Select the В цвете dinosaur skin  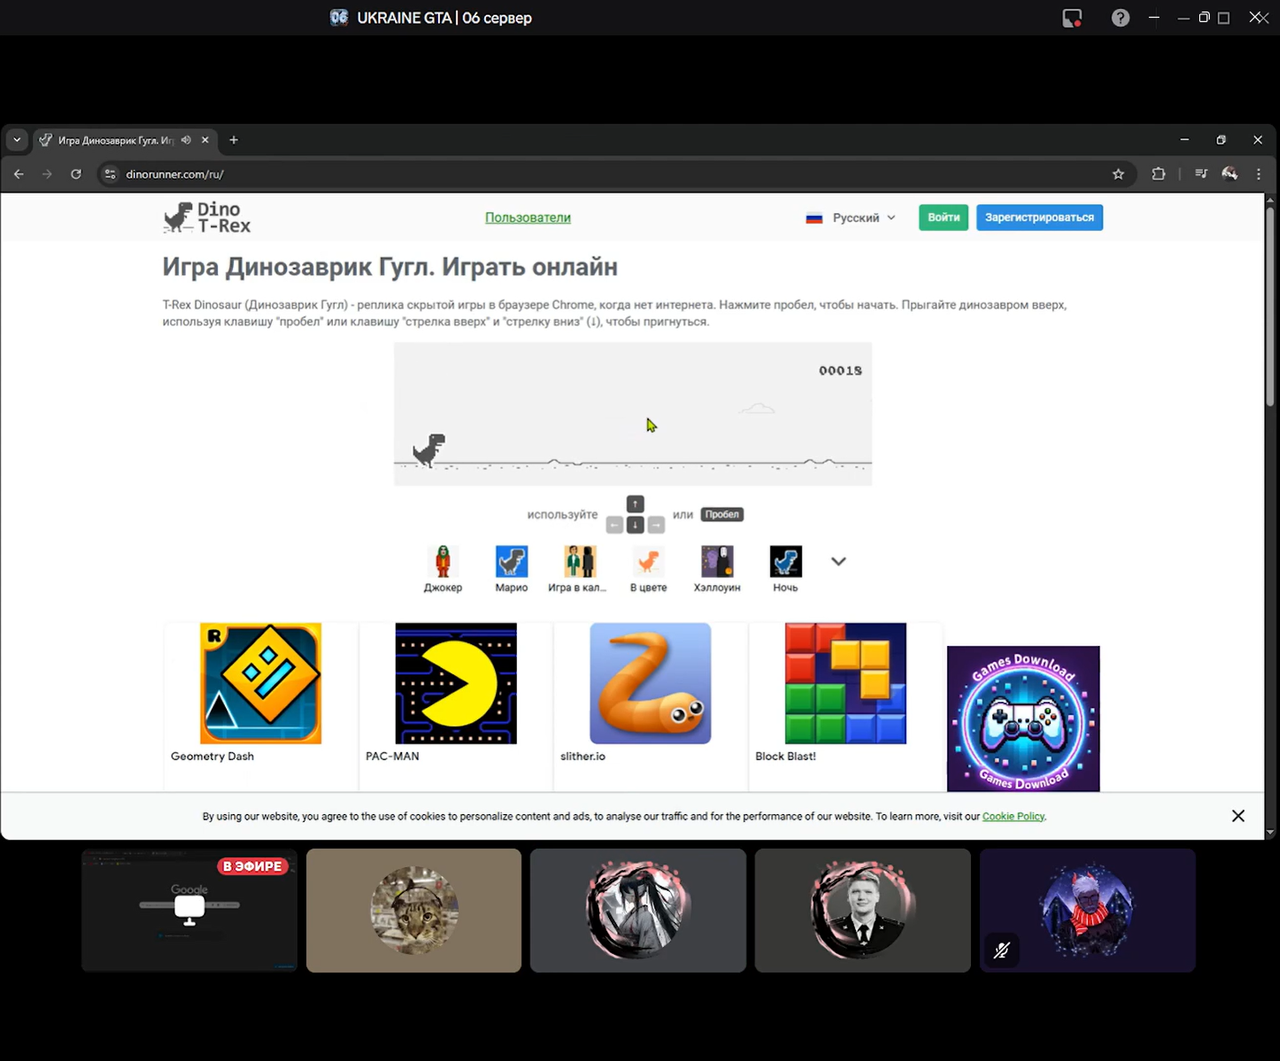pos(648,562)
